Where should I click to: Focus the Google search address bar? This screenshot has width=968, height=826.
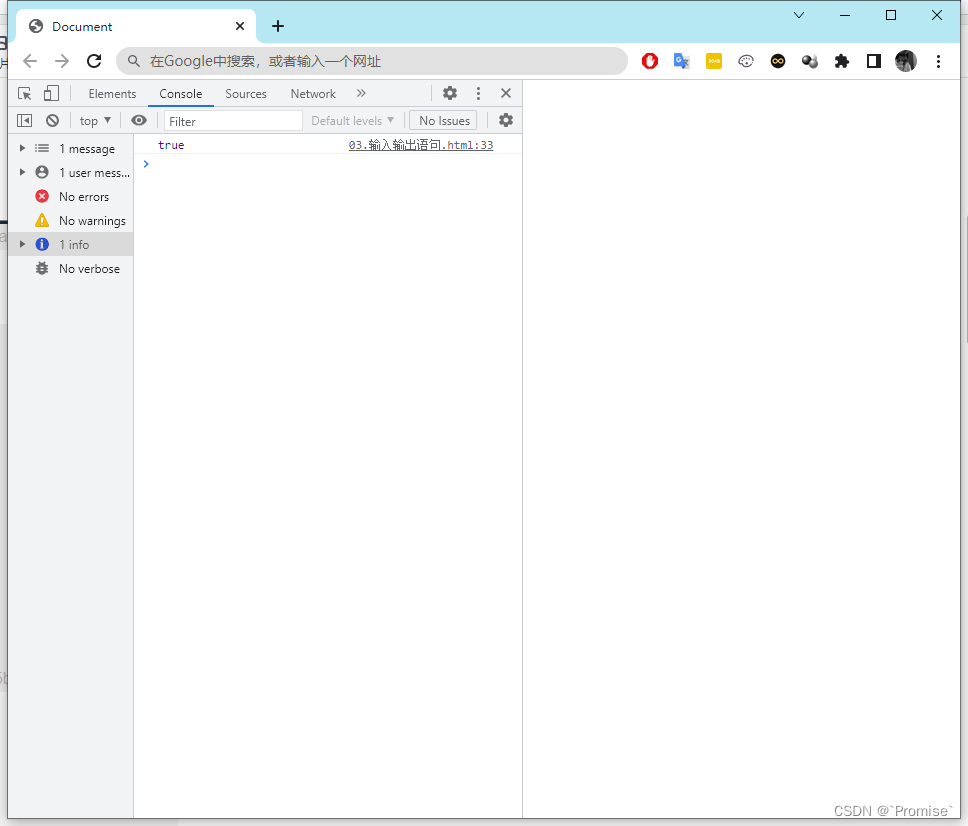point(372,61)
